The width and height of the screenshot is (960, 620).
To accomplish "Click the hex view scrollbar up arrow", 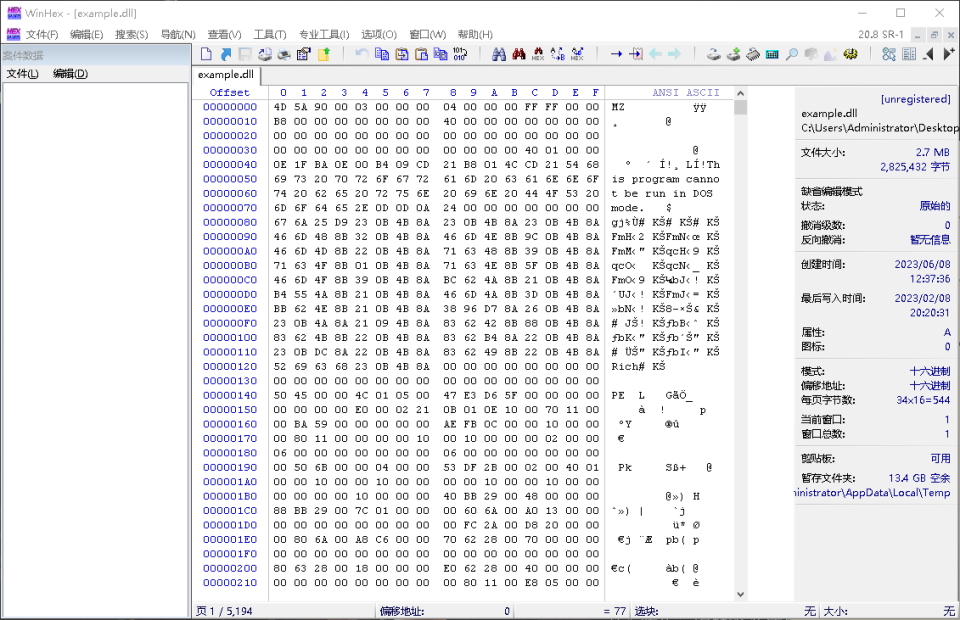I will click(740, 93).
